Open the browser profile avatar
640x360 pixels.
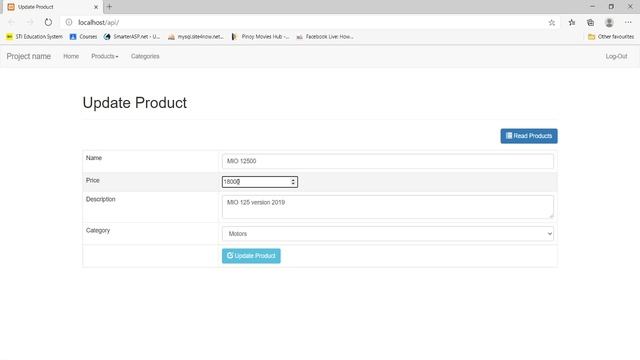coord(609,22)
